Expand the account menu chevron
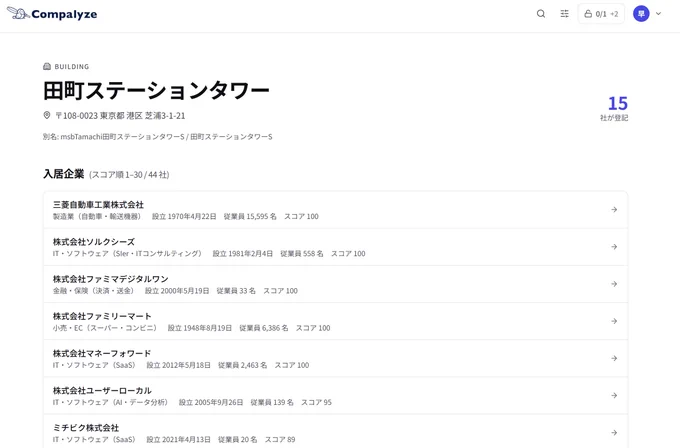 [658, 13]
